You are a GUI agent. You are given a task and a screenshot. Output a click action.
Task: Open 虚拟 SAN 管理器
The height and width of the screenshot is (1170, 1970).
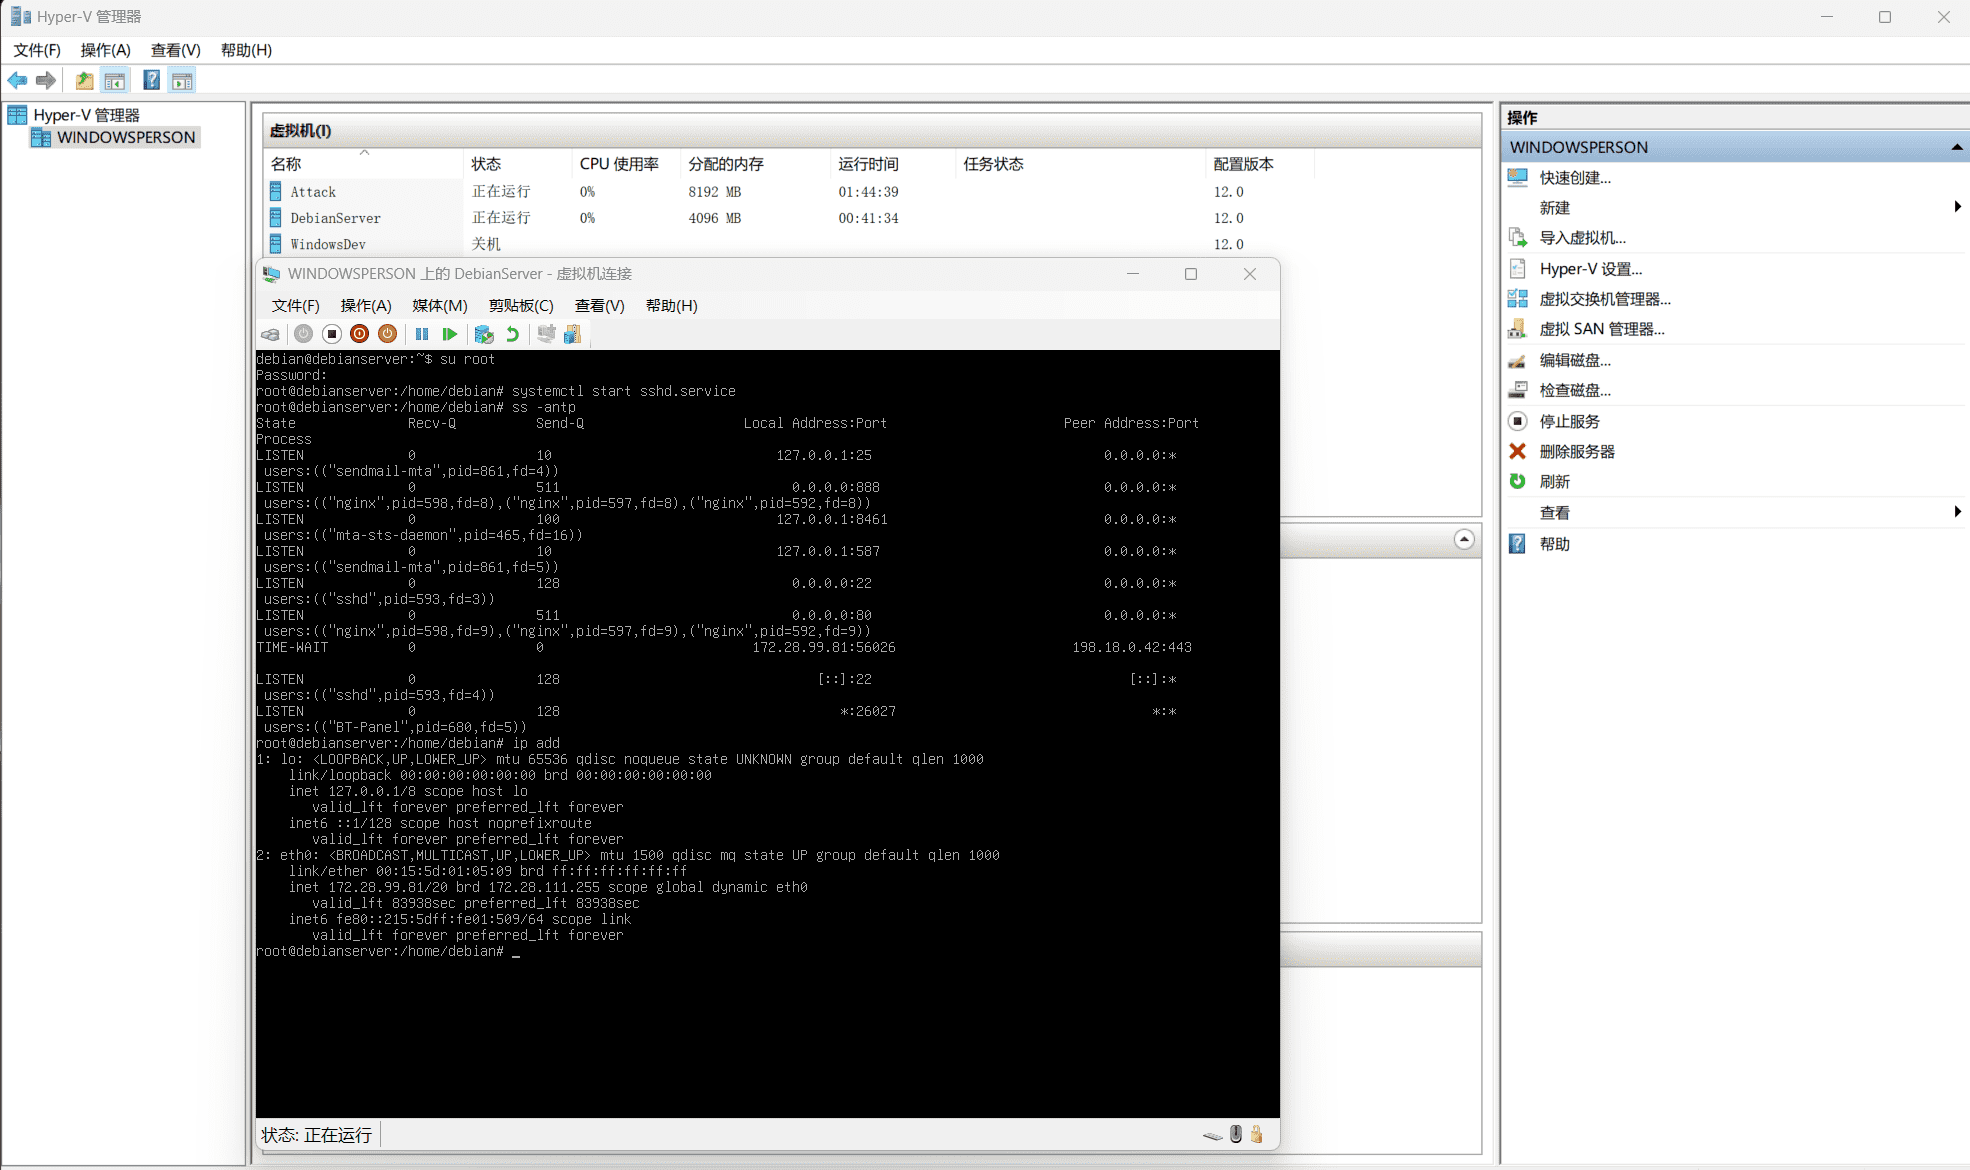click(1602, 329)
